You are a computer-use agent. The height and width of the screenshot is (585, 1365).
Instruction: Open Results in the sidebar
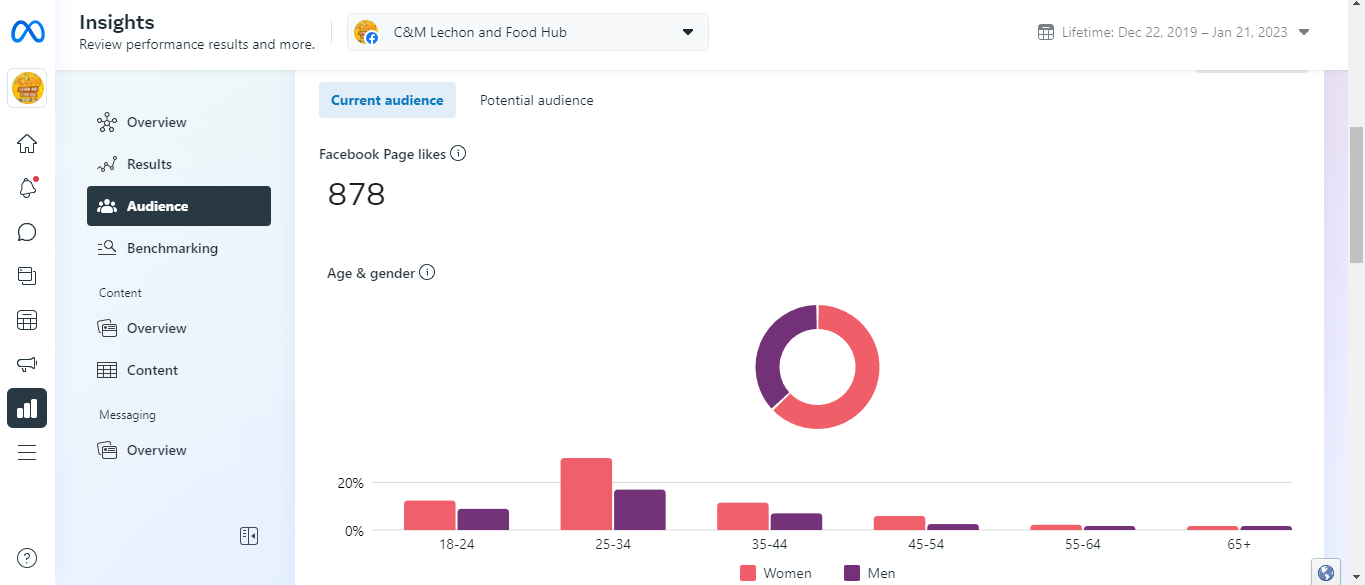(149, 164)
